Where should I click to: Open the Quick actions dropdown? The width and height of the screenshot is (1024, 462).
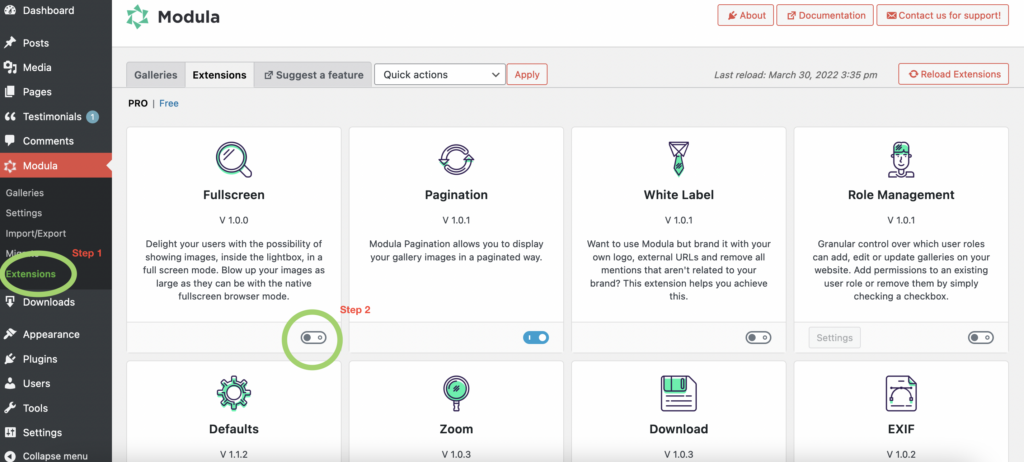(439, 74)
